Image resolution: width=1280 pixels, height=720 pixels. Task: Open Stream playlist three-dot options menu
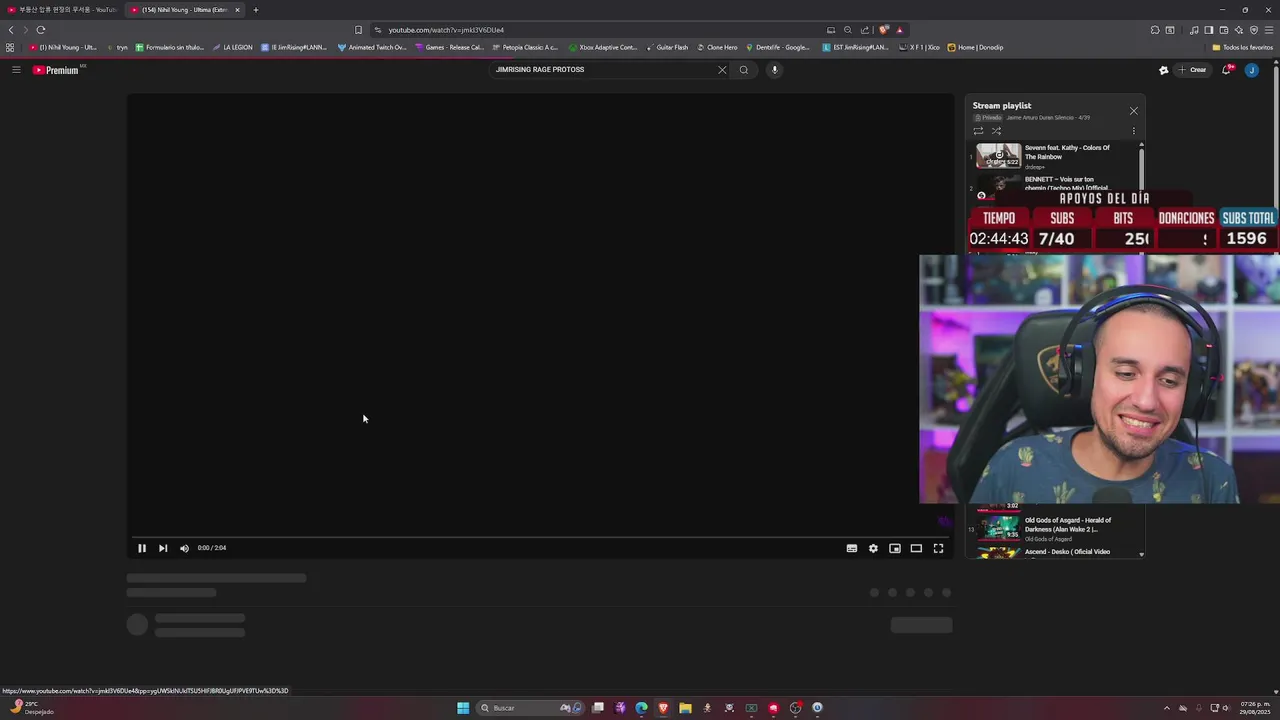(1133, 131)
